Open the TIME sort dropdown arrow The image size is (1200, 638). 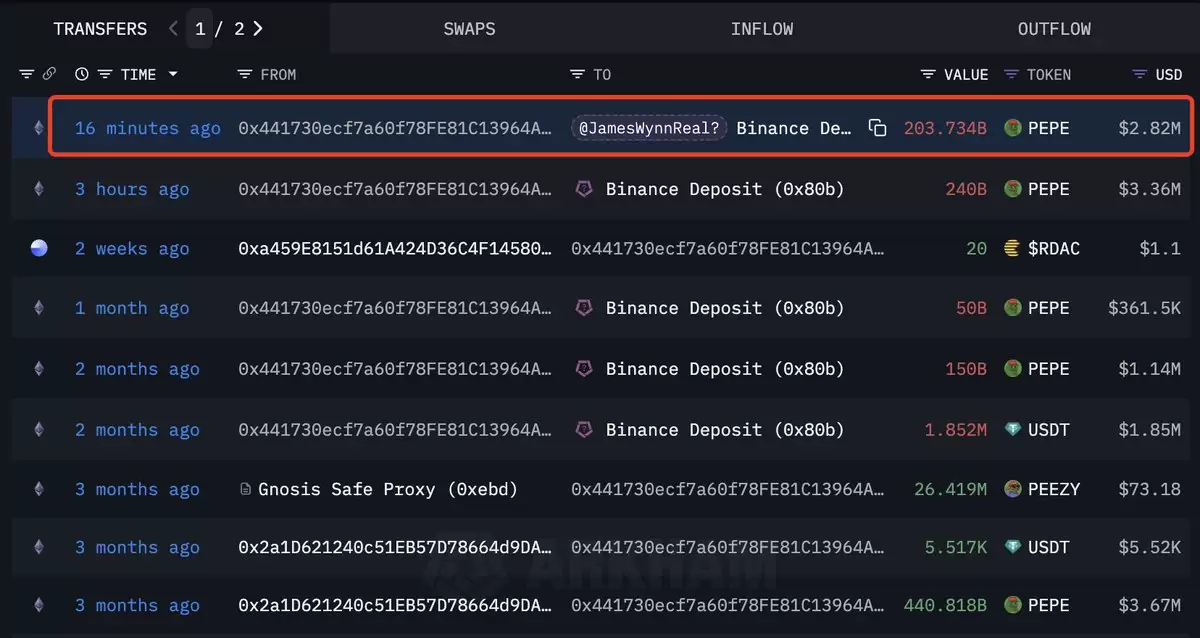pos(173,75)
